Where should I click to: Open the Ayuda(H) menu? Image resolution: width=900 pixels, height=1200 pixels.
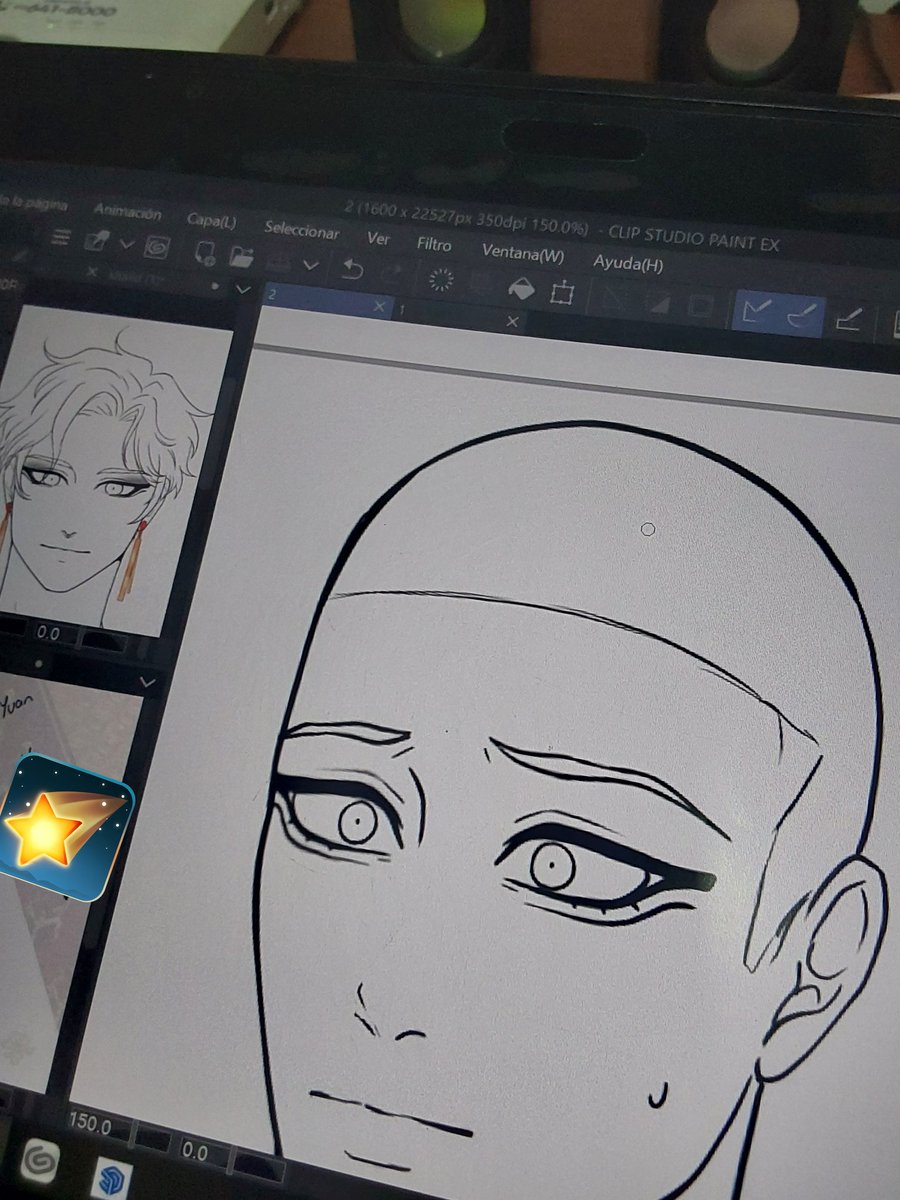click(627, 264)
